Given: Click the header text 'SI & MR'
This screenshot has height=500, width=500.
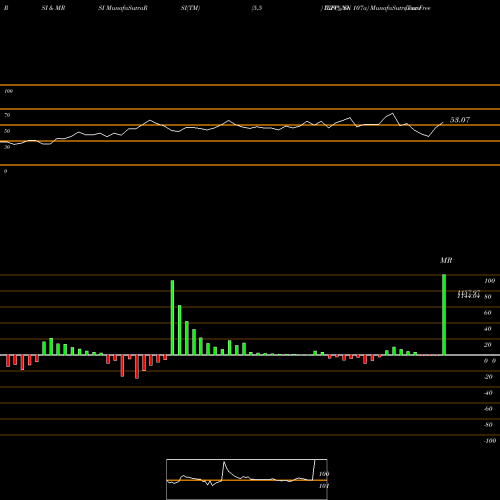Looking at the screenshot, I should [53, 8].
